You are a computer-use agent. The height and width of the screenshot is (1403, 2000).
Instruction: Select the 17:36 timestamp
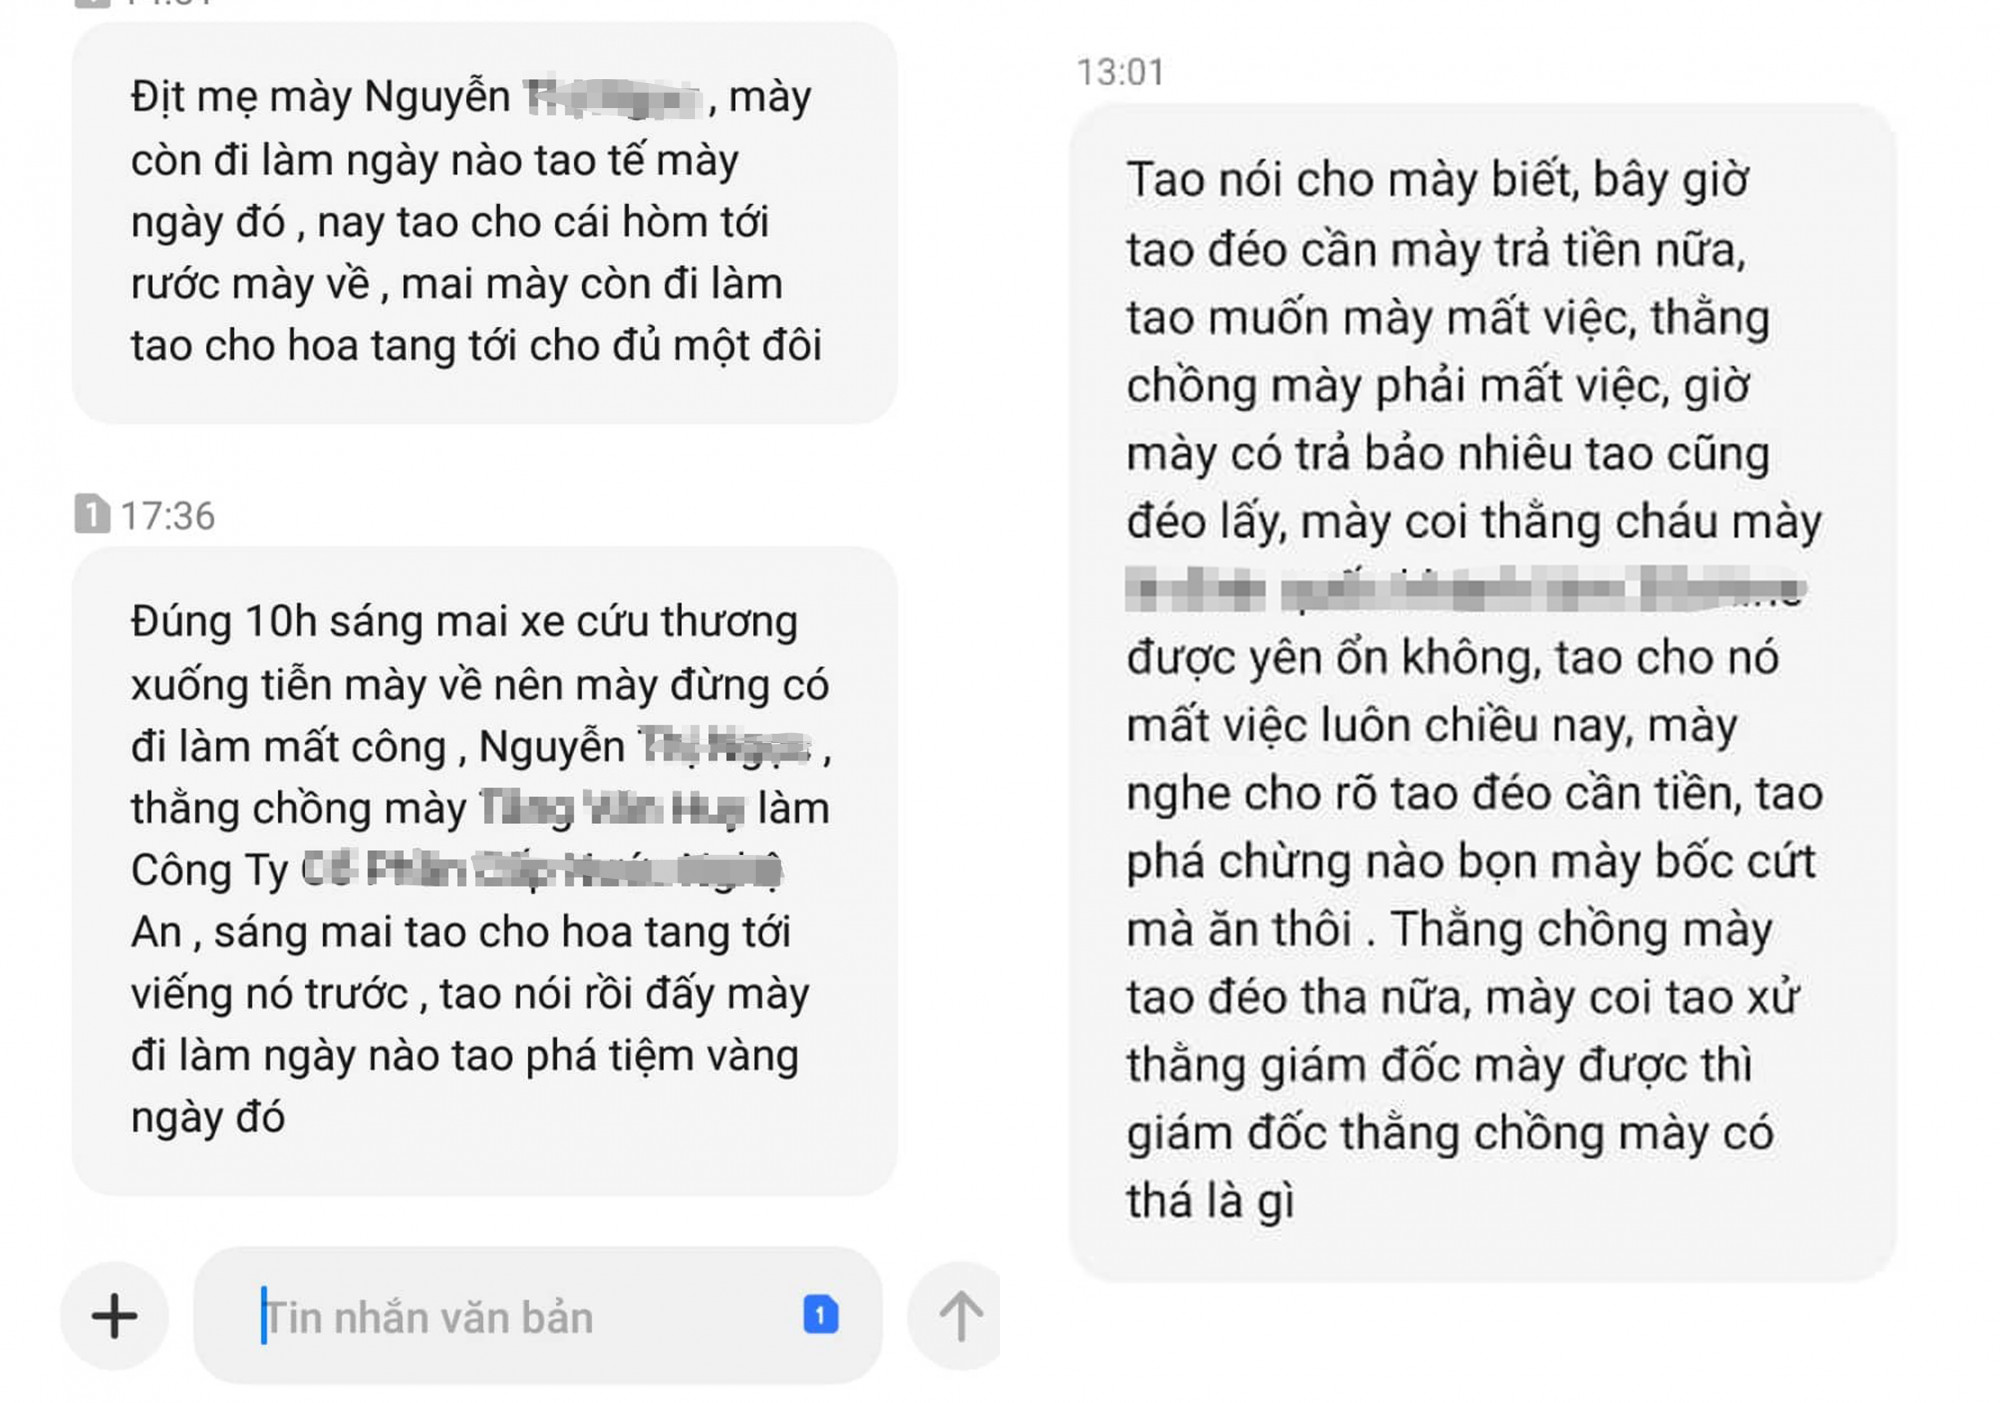click(167, 516)
